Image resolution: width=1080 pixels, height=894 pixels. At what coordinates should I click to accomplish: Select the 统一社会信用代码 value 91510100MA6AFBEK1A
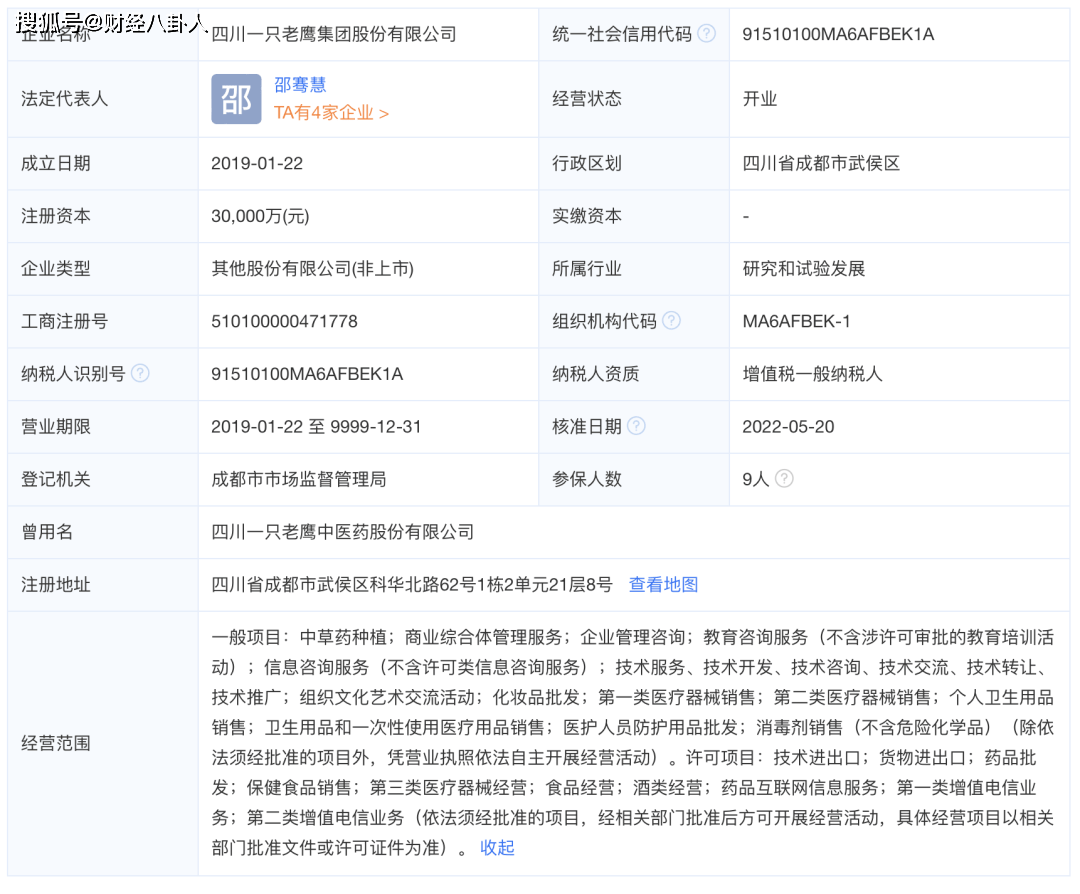838,34
